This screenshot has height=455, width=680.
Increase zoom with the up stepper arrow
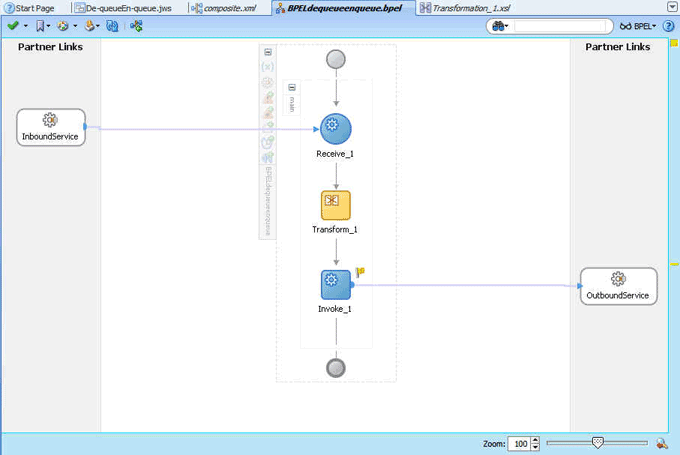point(535,440)
